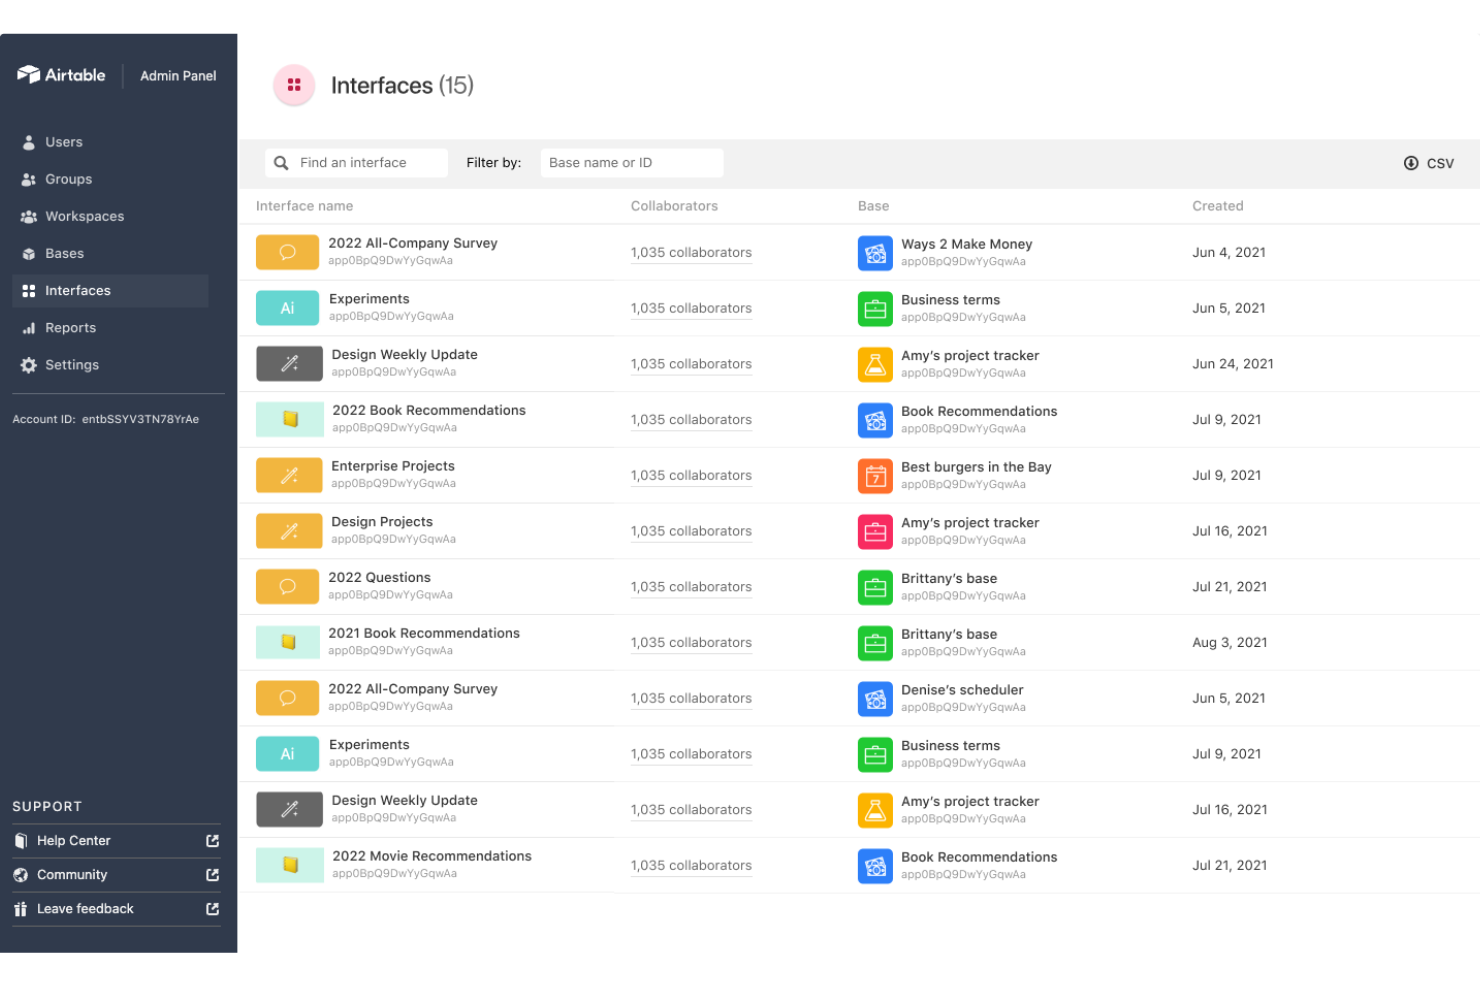Click the orange calendar icon for Best burgers in the Bay

click(875, 476)
